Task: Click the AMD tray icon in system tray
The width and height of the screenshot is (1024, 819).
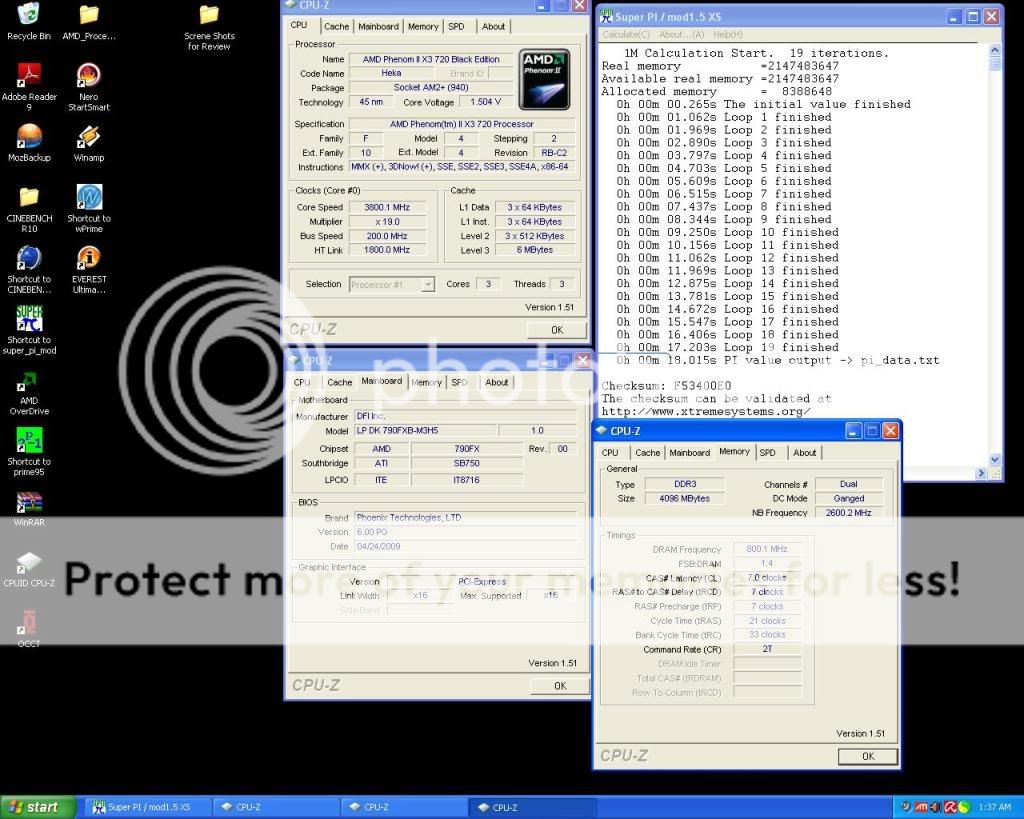Action: click(921, 807)
